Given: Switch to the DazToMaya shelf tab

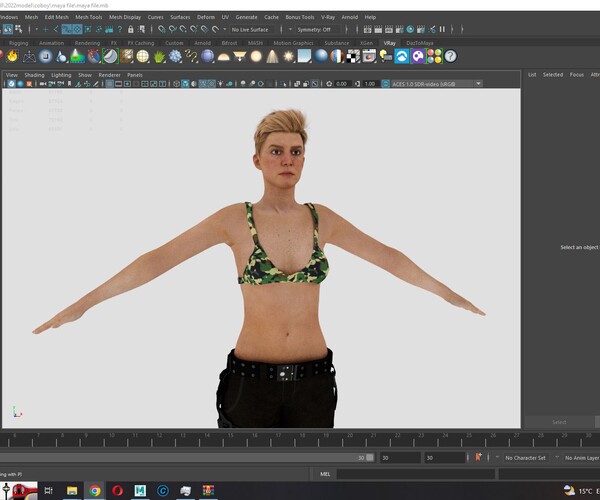Looking at the screenshot, I should [x=420, y=43].
